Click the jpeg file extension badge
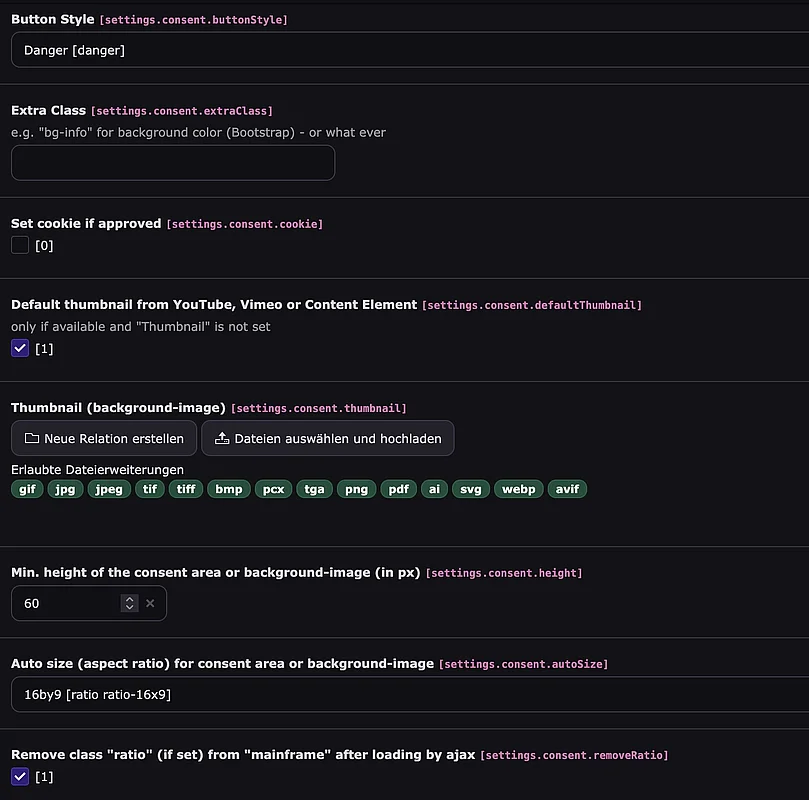 pyautogui.click(x=109, y=489)
